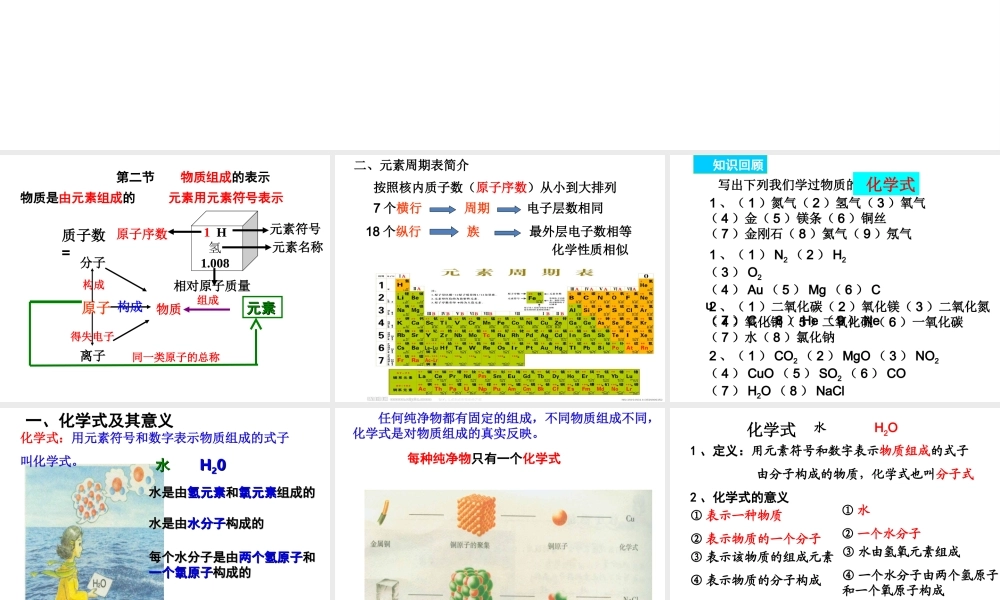Select the text 电子层数相同
The image size is (1000, 600).
(x=565, y=209)
